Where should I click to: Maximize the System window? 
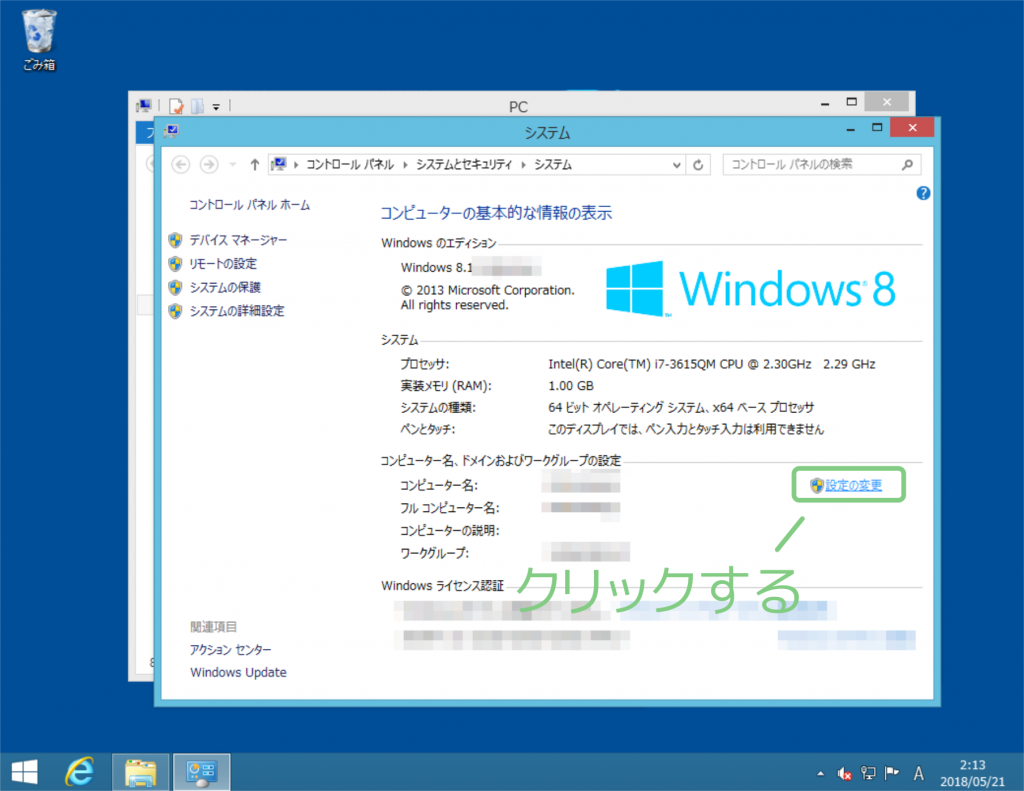click(x=877, y=128)
